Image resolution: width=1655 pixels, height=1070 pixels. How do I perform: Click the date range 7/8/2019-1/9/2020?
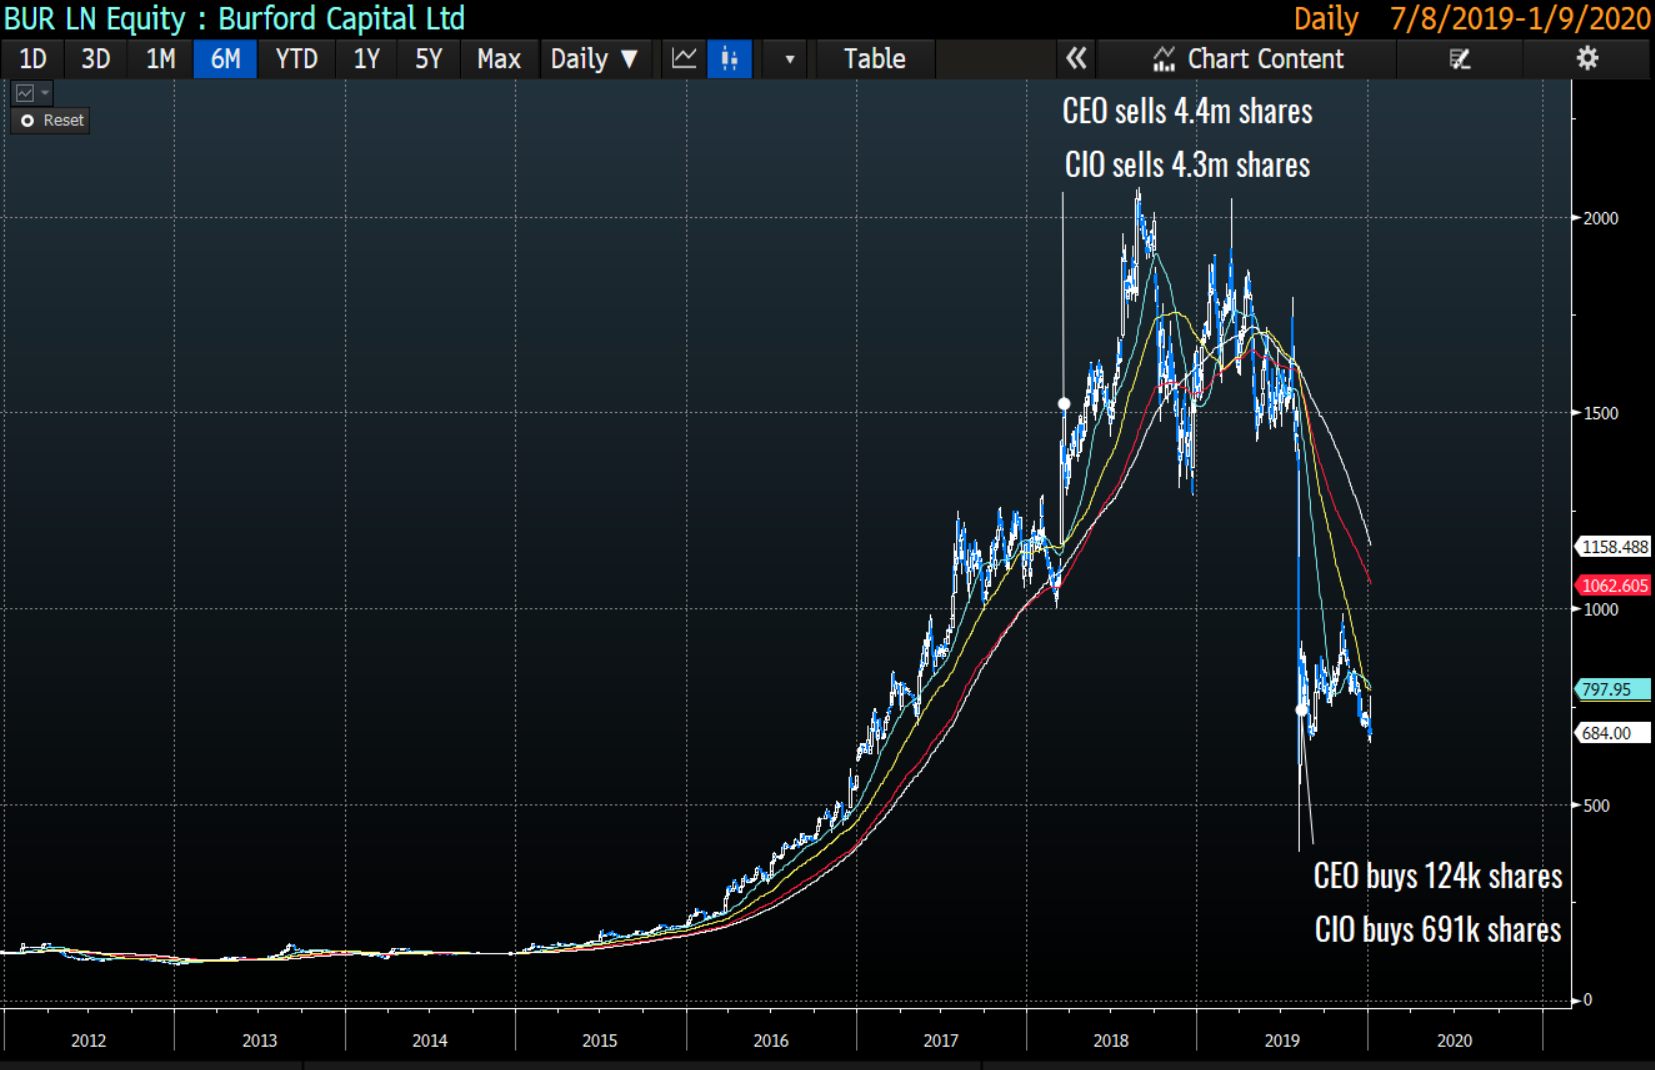(x=1520, y=18)
